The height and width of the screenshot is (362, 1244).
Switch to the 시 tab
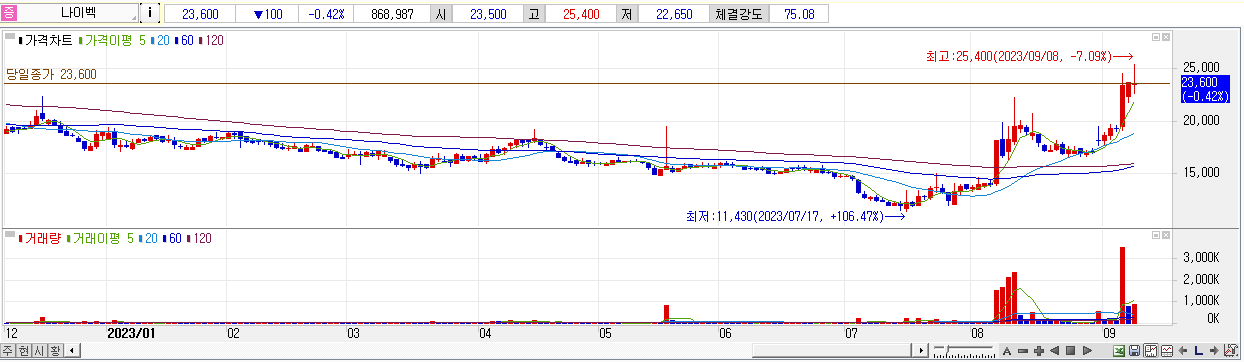39,351
